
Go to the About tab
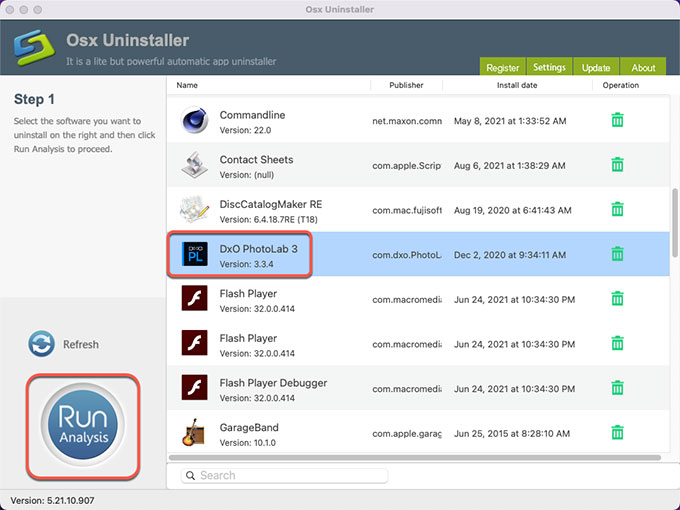(644, 68)
